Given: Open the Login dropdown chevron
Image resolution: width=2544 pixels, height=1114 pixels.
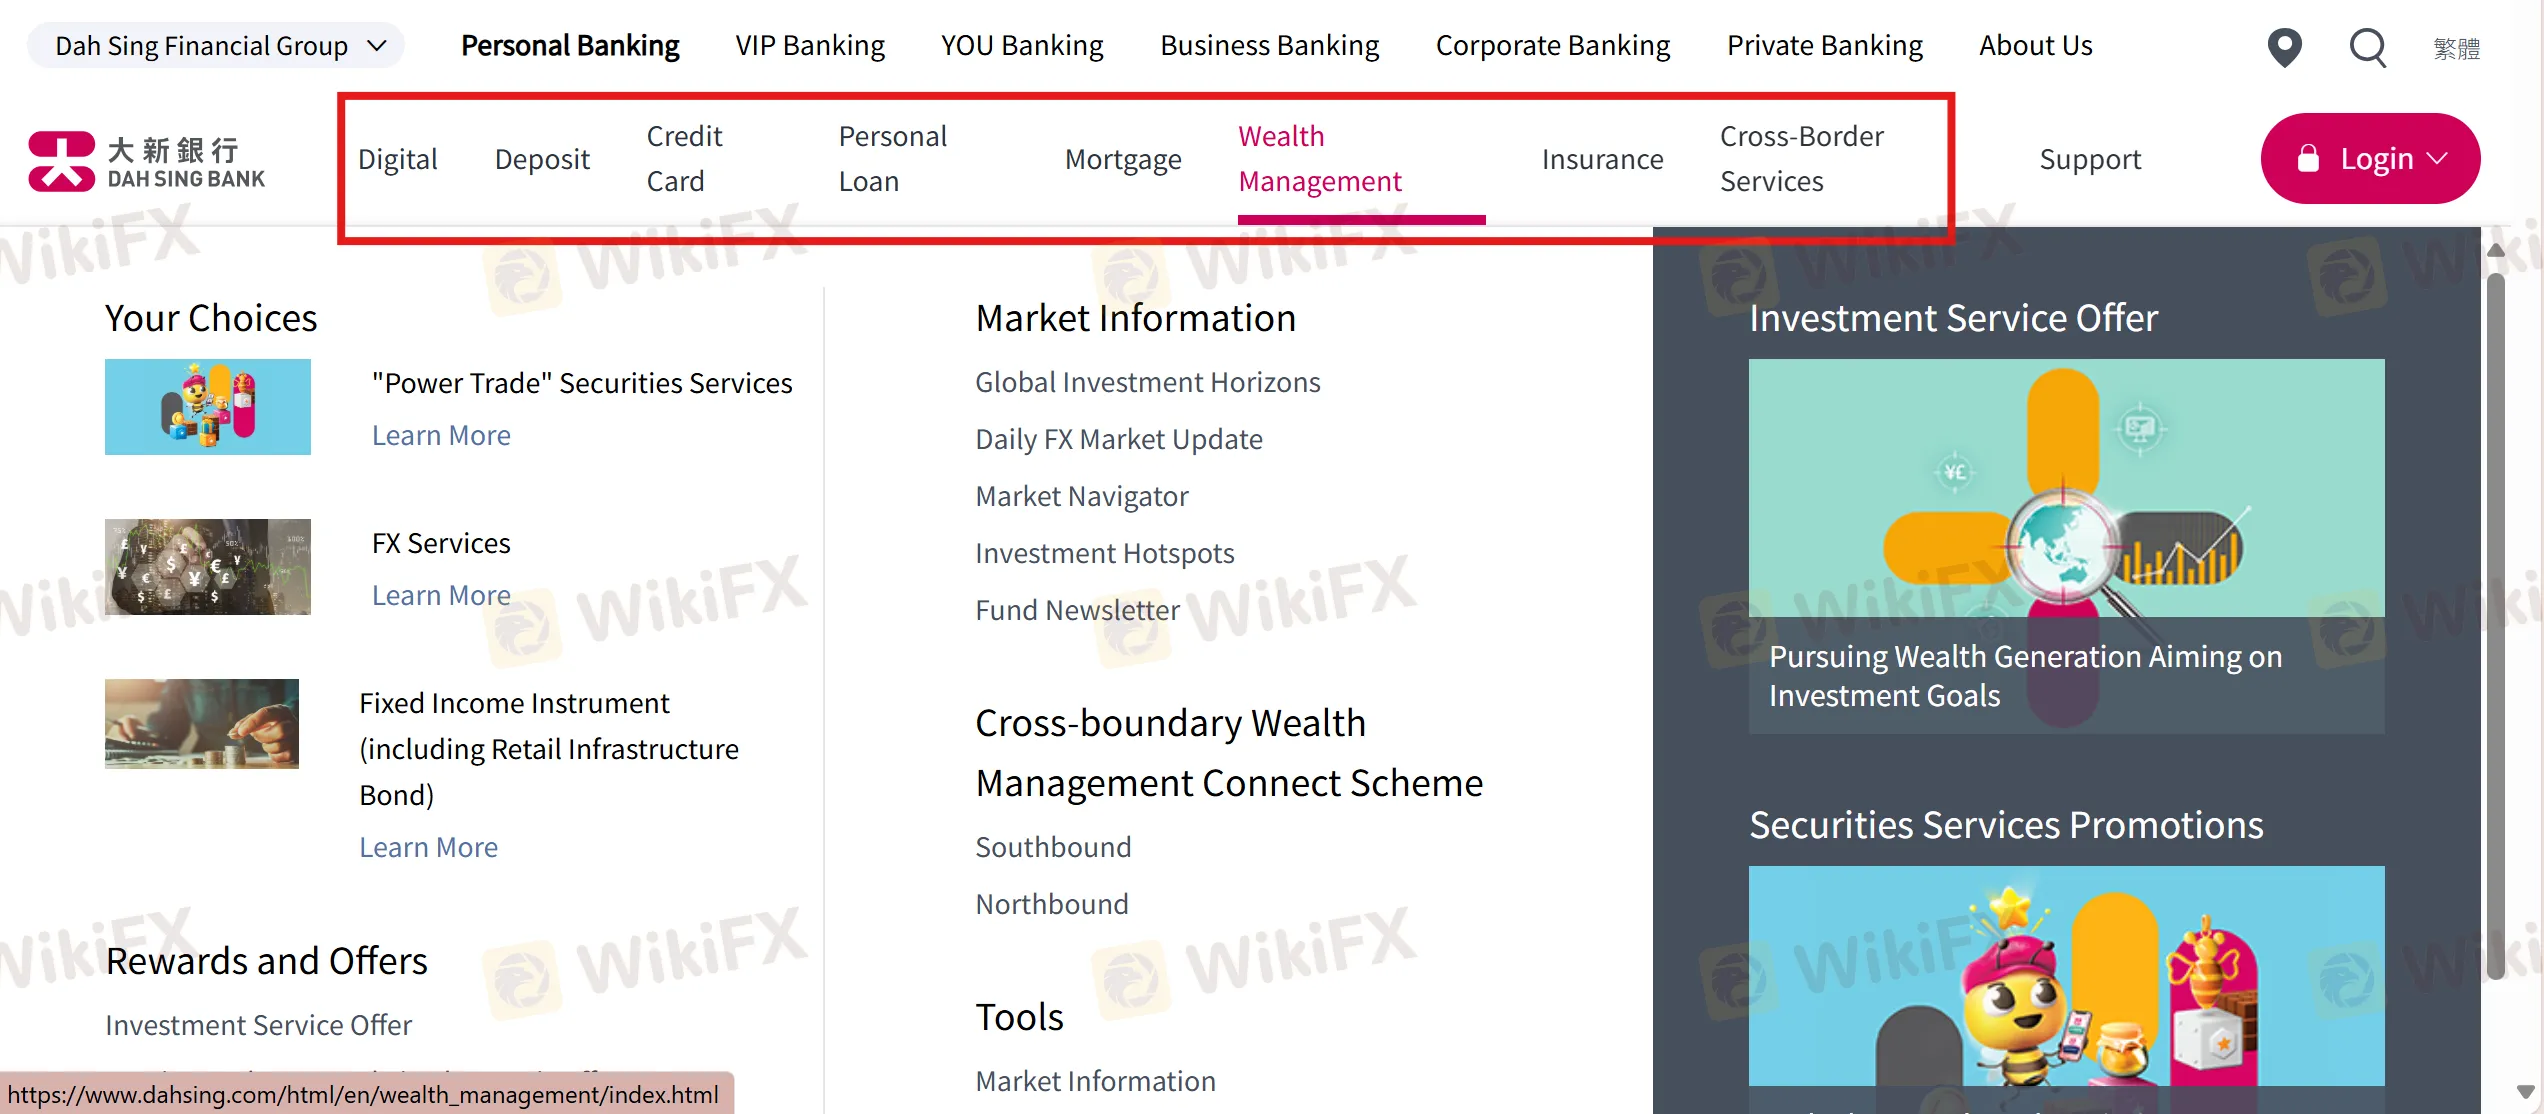Looking at the screenshot, I should coord(2437,158).
